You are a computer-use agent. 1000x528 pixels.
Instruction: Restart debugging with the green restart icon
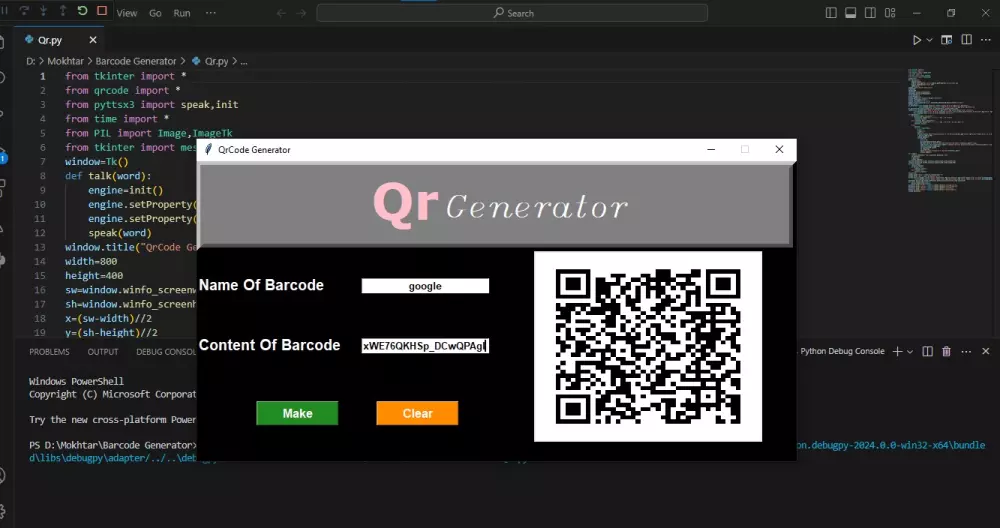pos(82,11)
